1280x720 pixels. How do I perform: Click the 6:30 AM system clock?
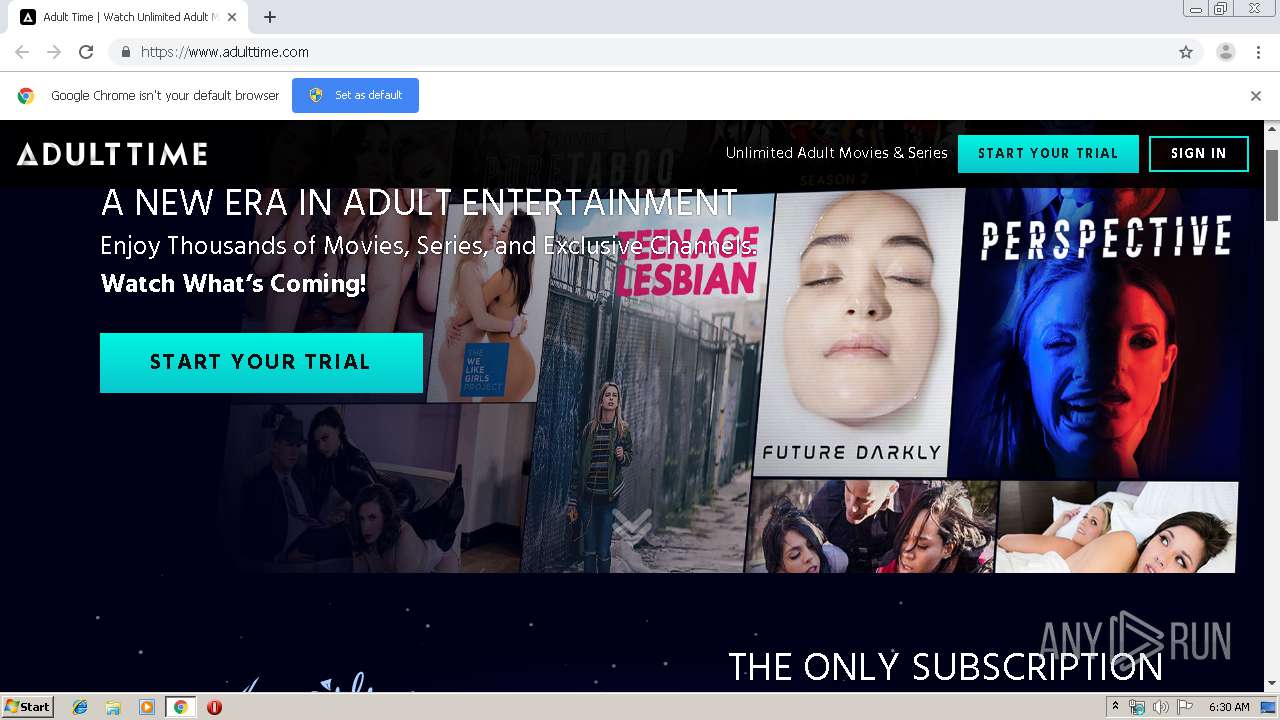point(1229,707)
